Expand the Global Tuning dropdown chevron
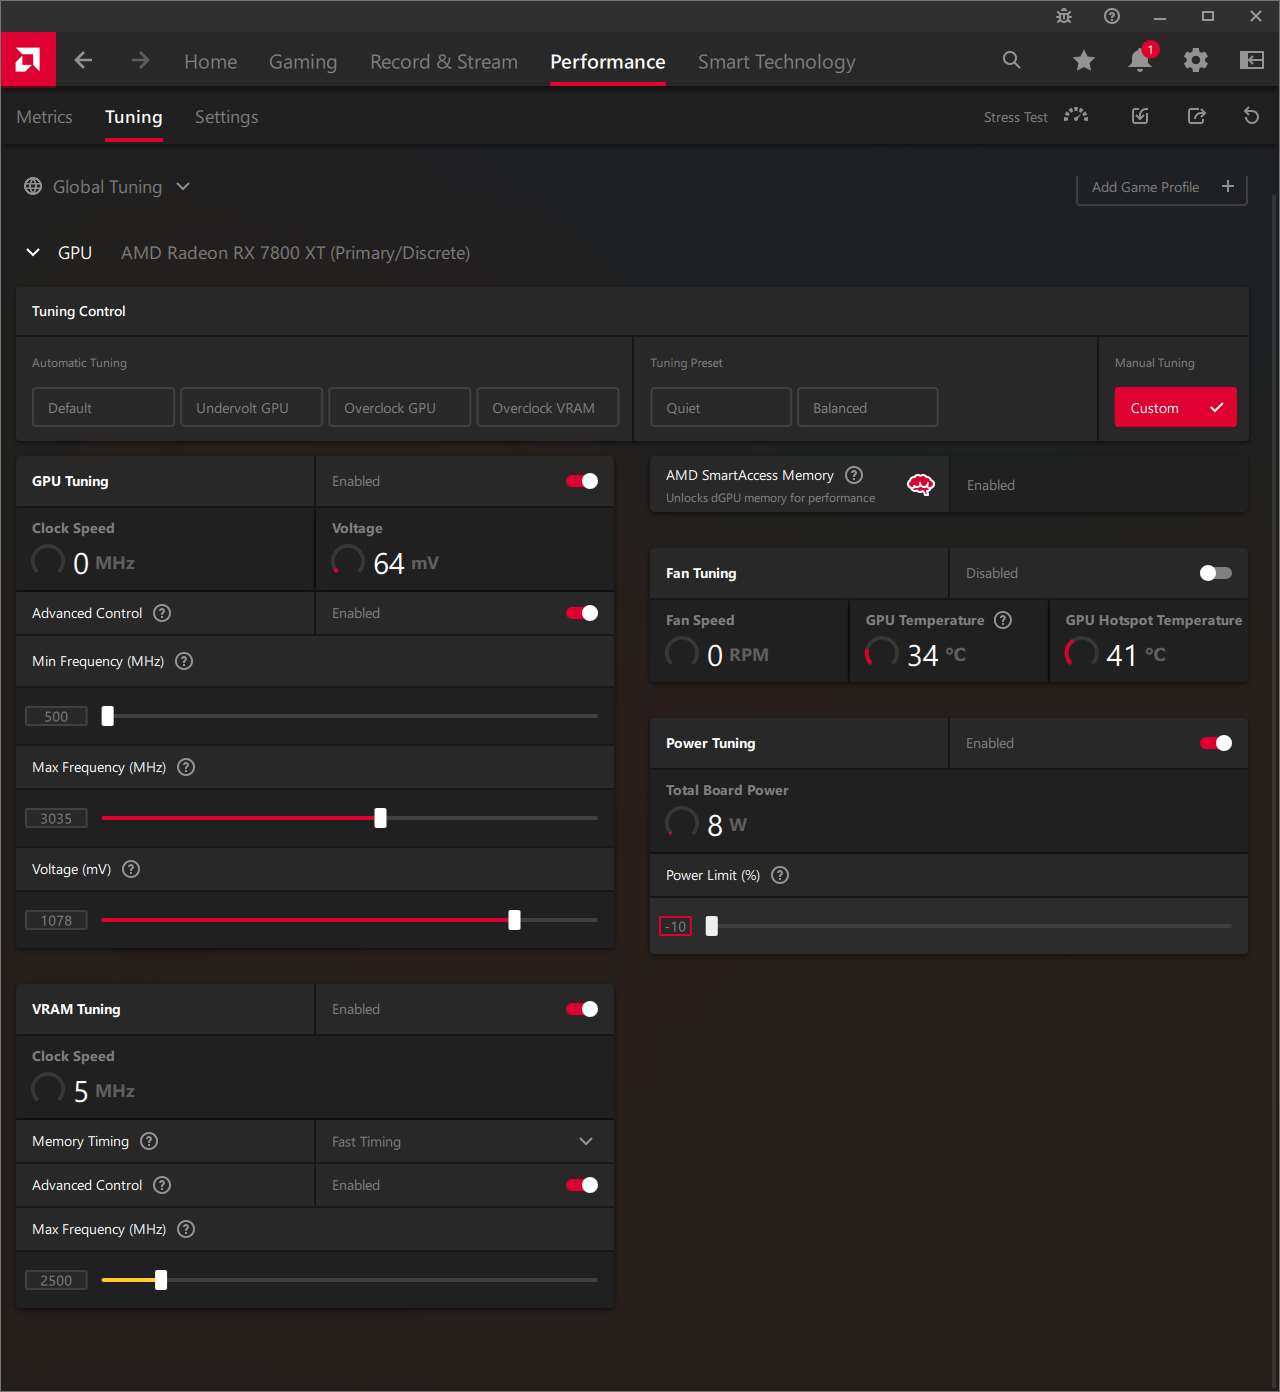This screenshot has height=1392, width=1280. (183, 186)
